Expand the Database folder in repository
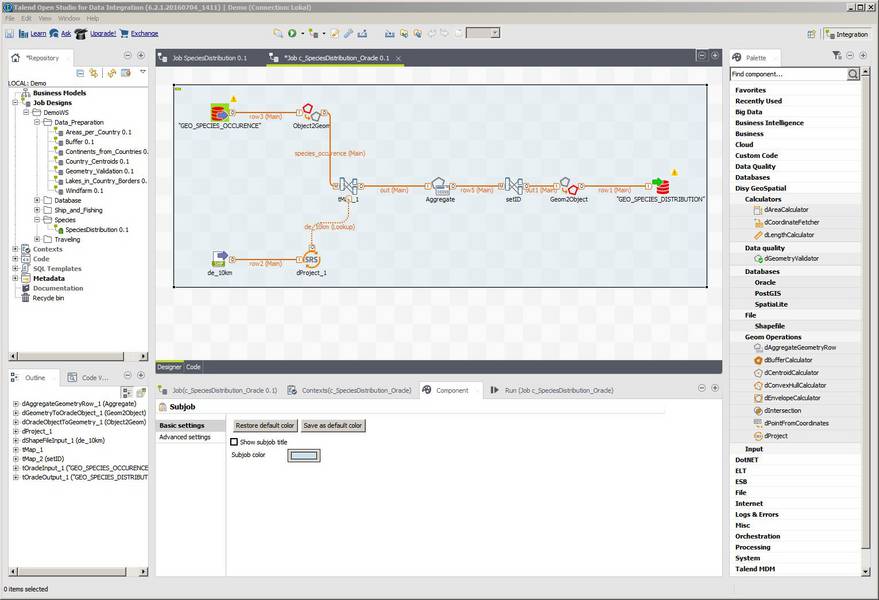 pos(37,200)
